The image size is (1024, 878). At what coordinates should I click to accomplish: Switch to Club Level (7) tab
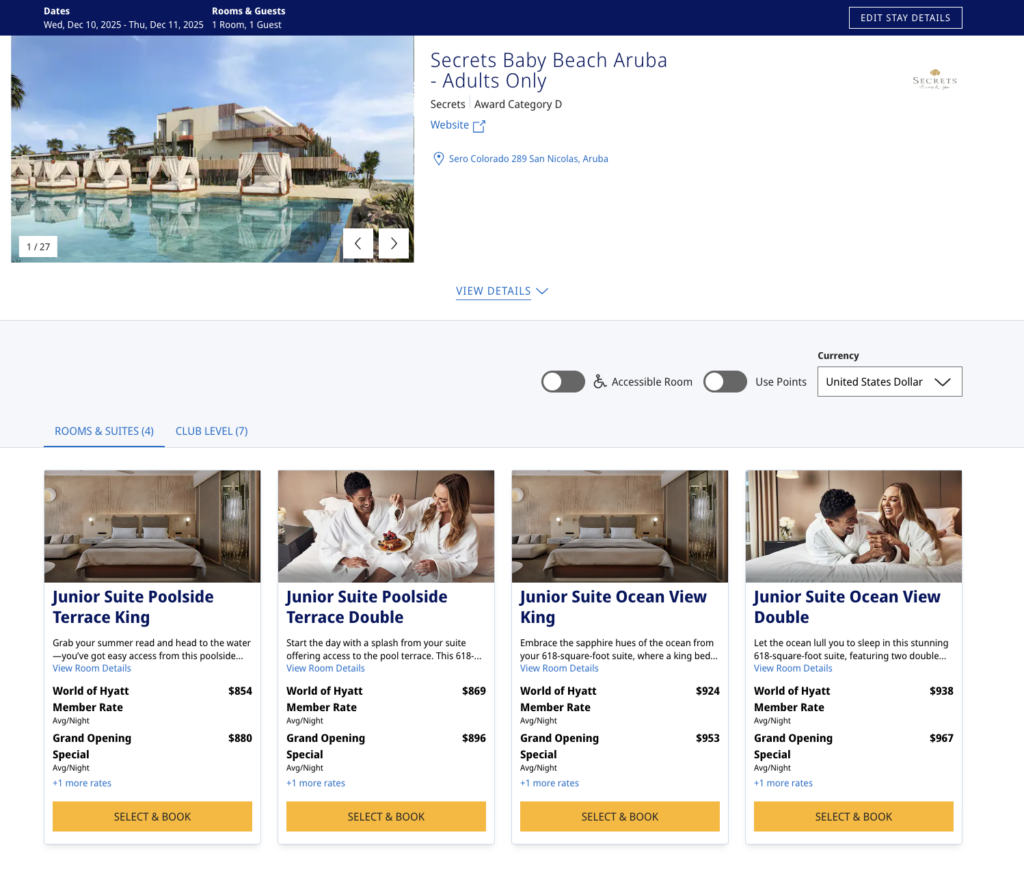(x=212, y=431)
